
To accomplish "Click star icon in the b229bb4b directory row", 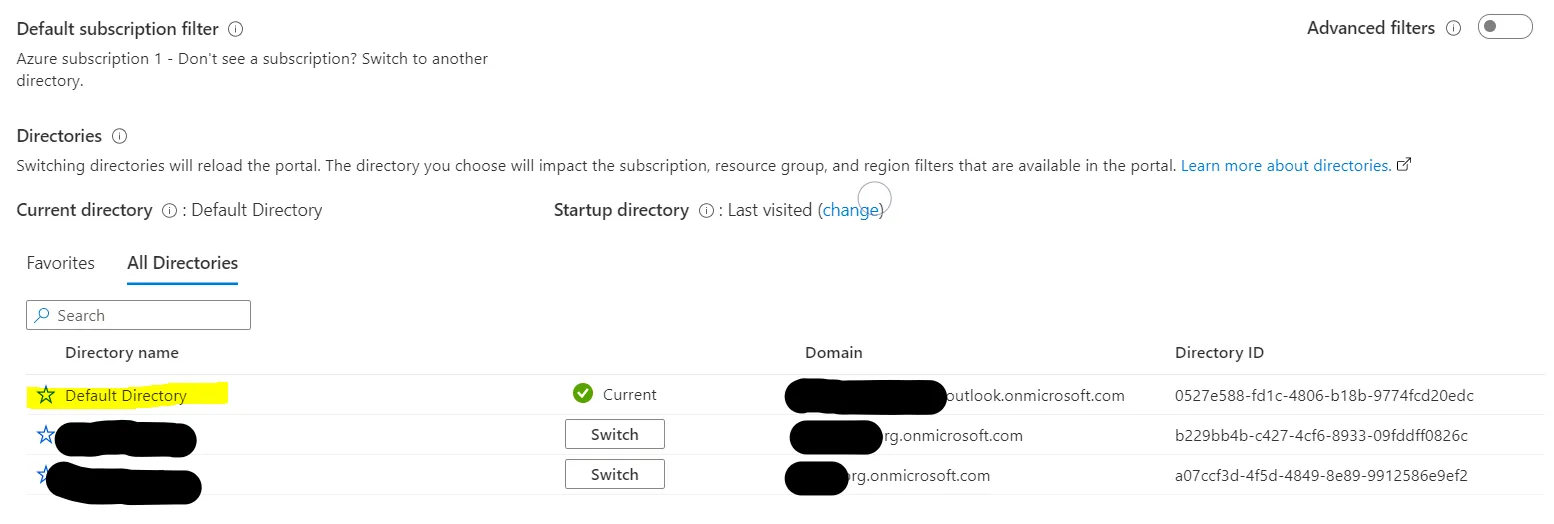I will 46,435.
